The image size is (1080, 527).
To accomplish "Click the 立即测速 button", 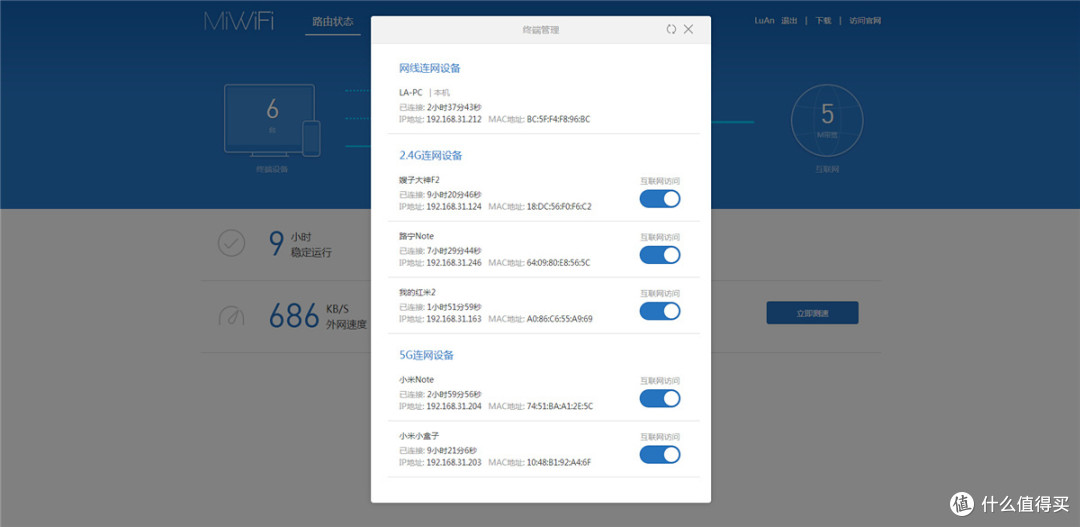I will tap(812, 313).
